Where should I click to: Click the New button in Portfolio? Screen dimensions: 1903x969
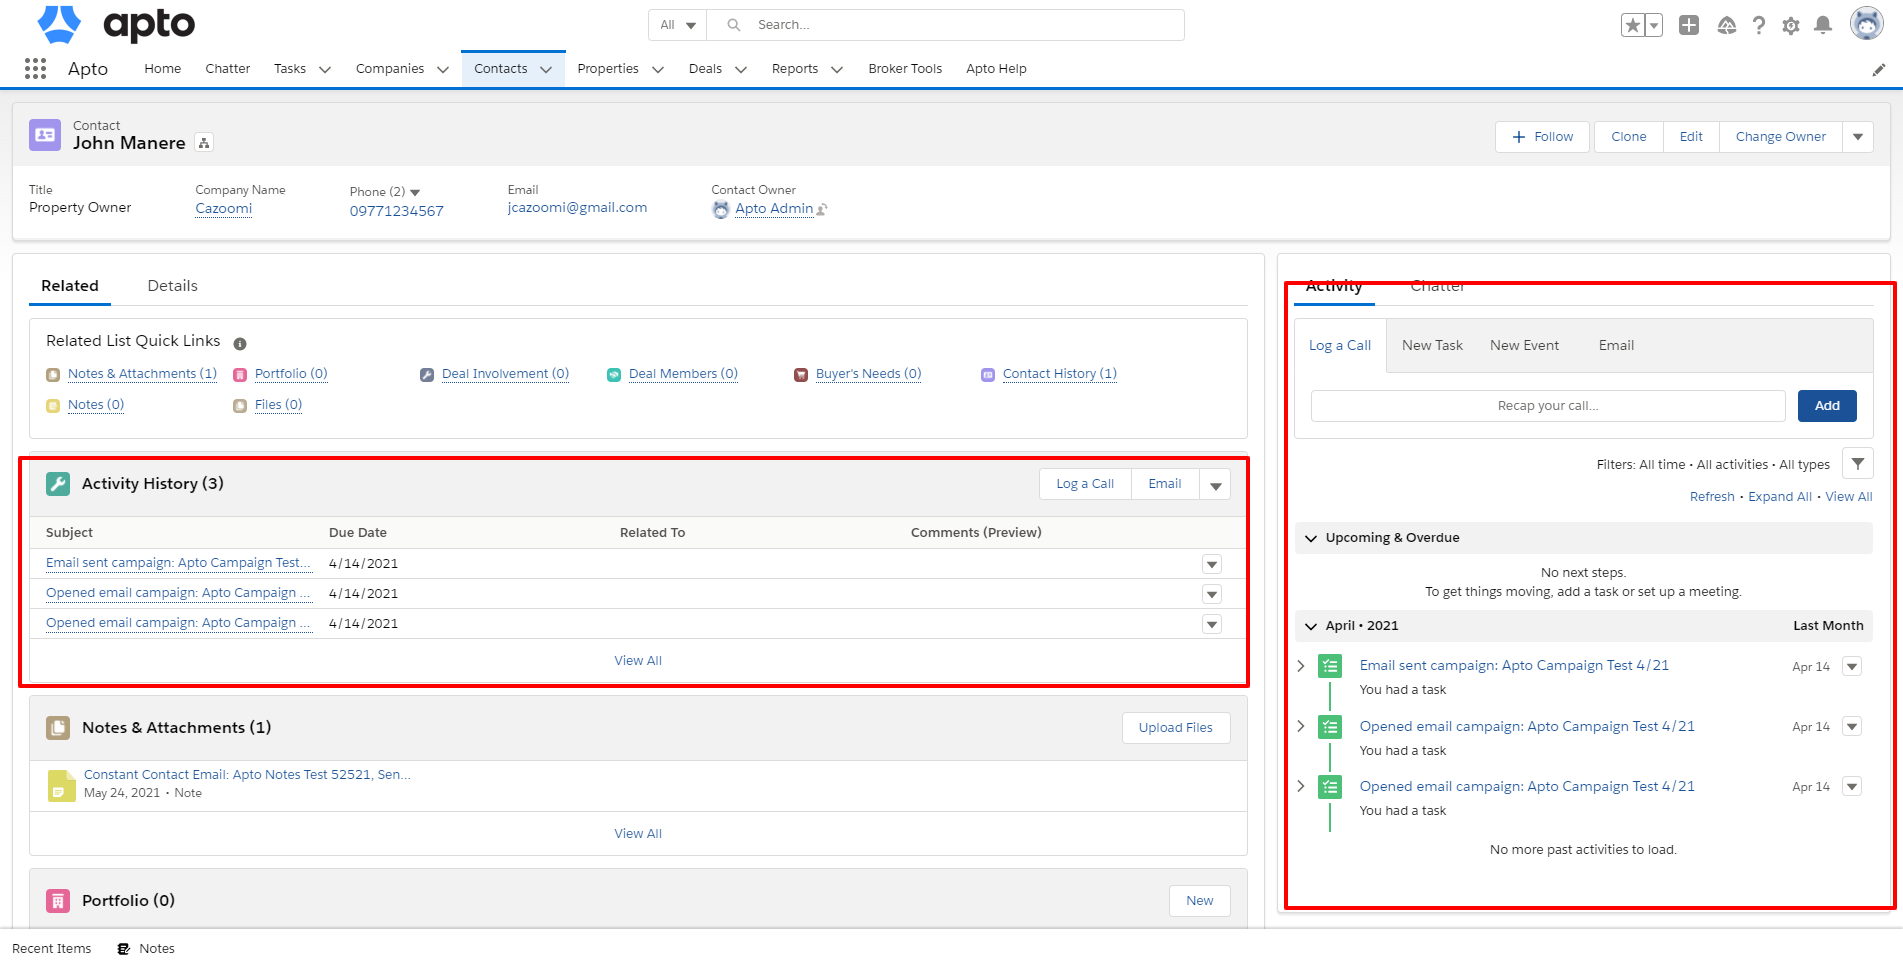1200,901
